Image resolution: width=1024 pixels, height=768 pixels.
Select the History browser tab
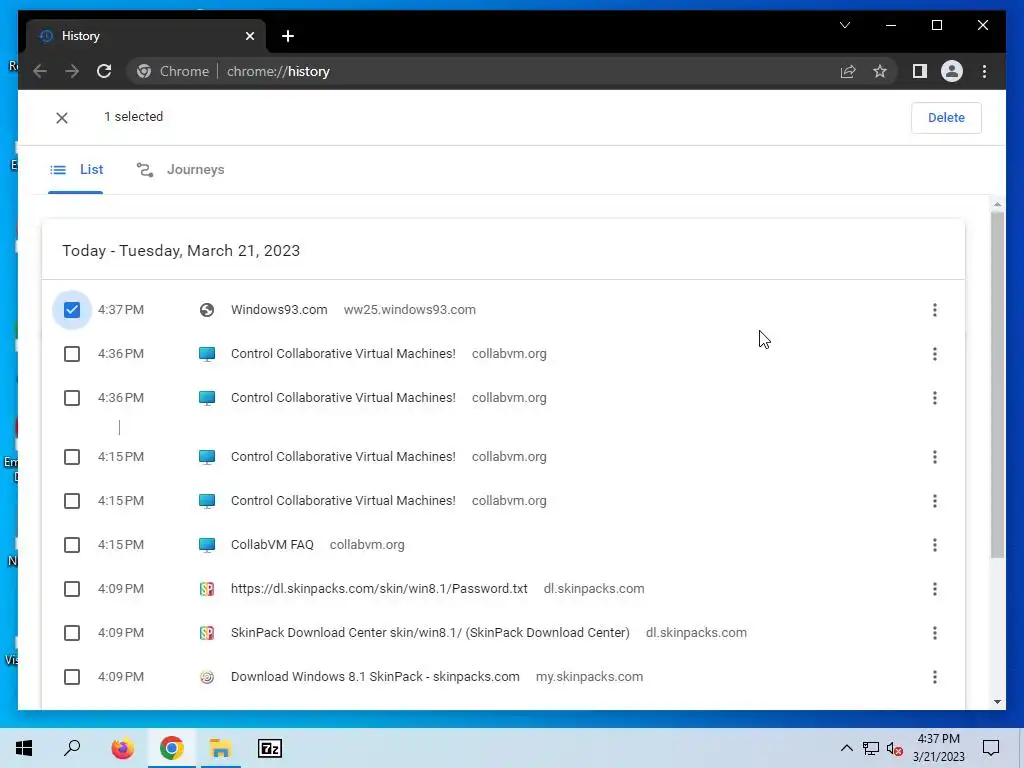[x=146, y=36]
